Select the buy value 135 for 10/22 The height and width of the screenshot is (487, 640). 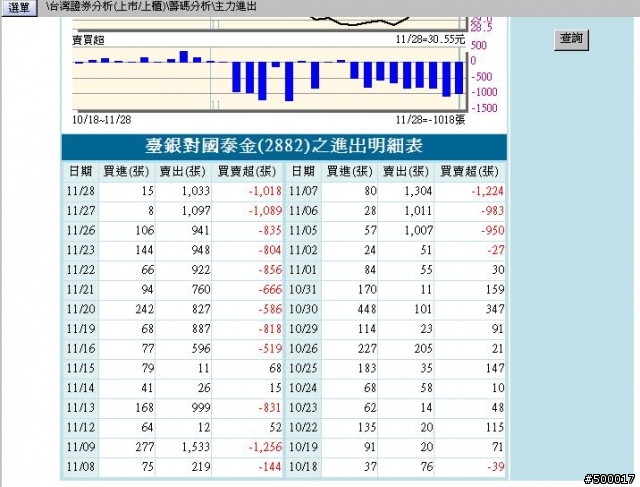coord(367,427)
